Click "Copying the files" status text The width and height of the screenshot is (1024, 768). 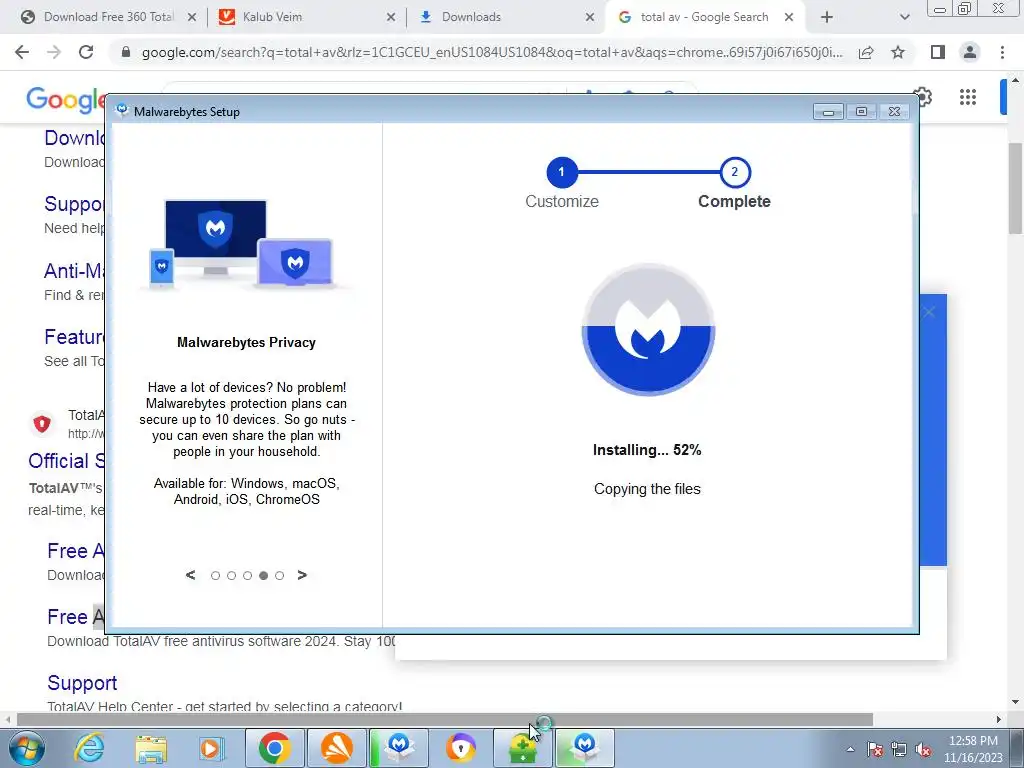click(x=647, y=489)
